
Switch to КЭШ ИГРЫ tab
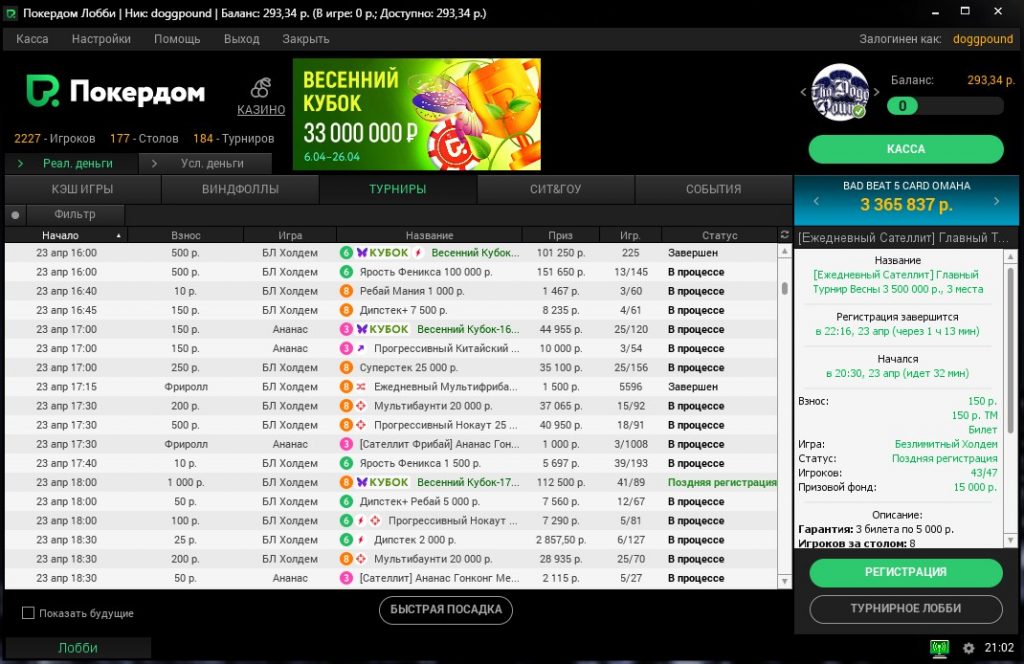tap(82, 189)
